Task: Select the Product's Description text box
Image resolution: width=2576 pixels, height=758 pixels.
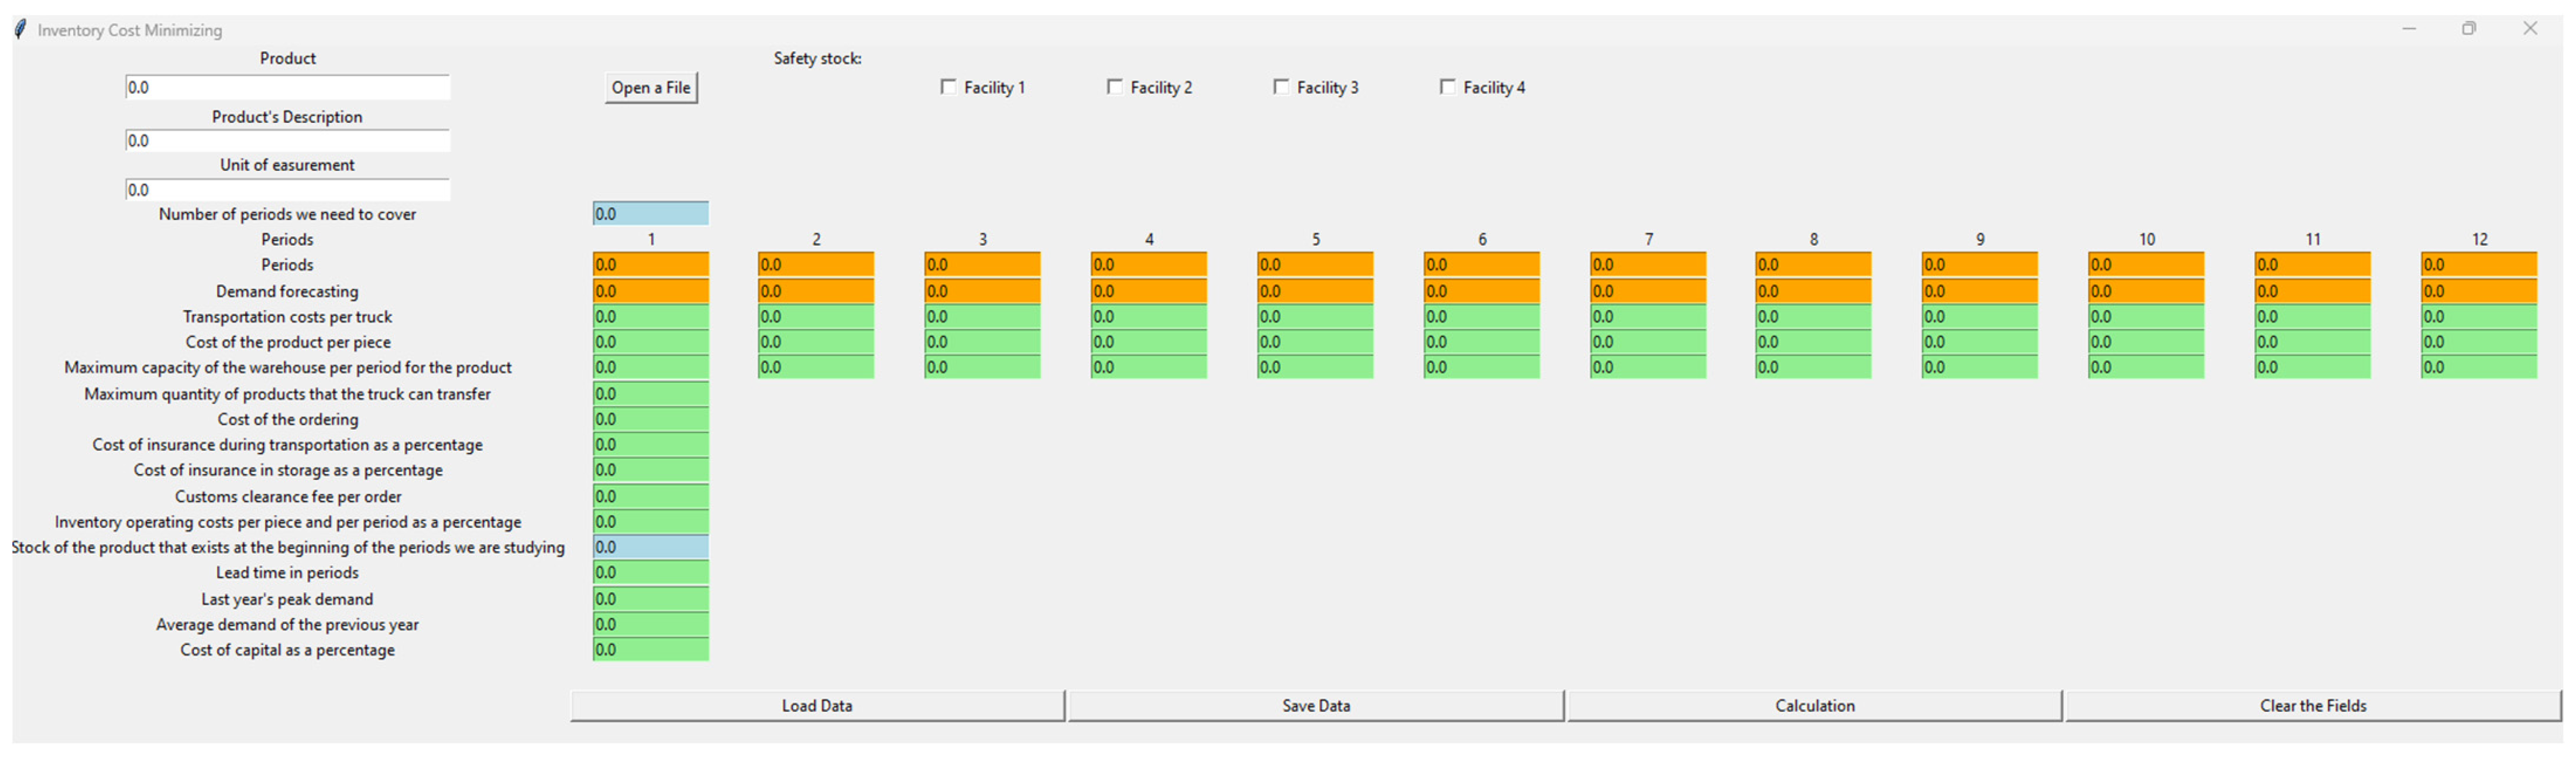Action: [x=288, y=141]
